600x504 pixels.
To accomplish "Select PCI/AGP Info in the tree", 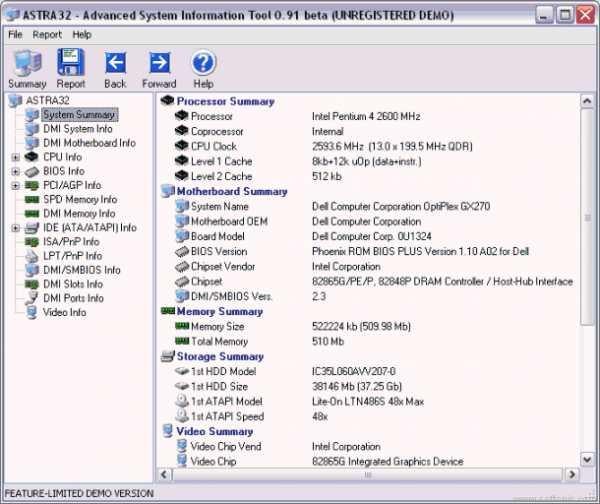I will point(72,186).
